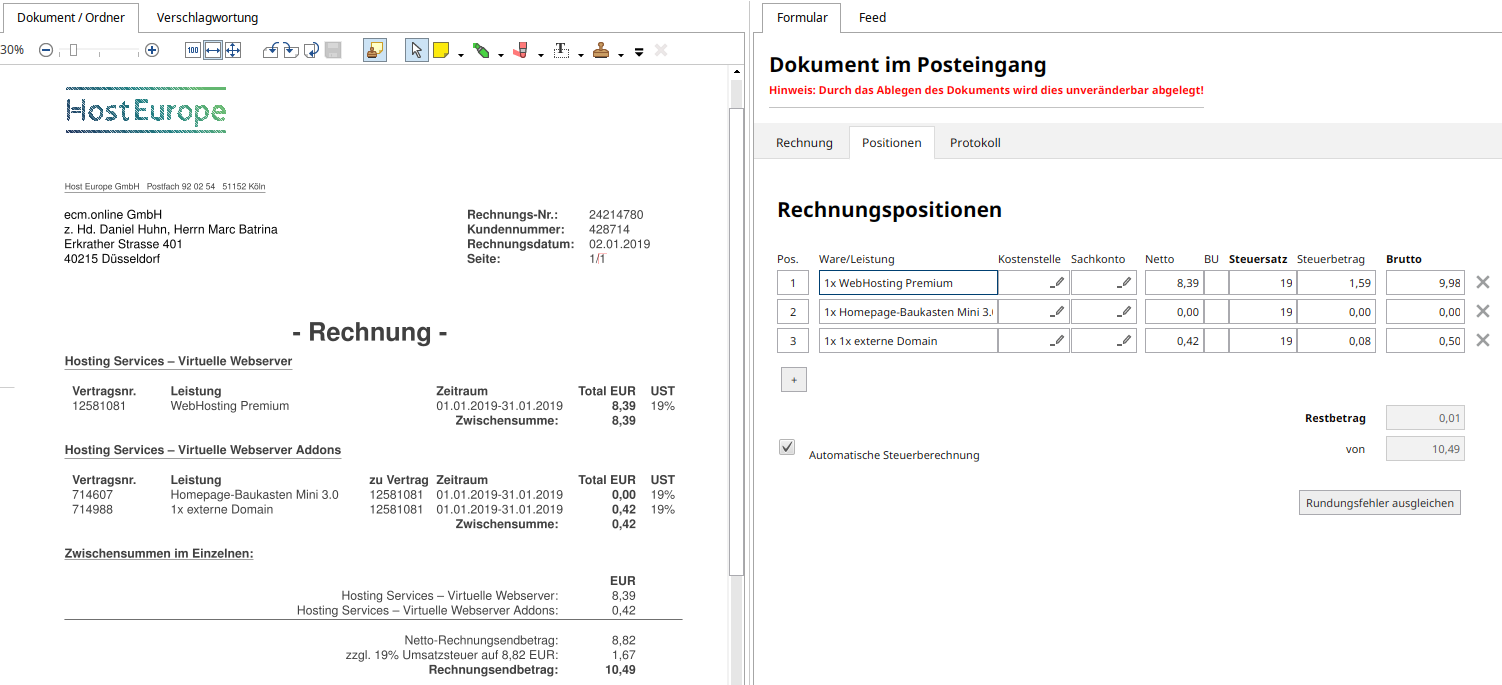The height and width of the screenshot is (685, 1502).
Task: Rotate the page to the left
Action: click(271, 50)
